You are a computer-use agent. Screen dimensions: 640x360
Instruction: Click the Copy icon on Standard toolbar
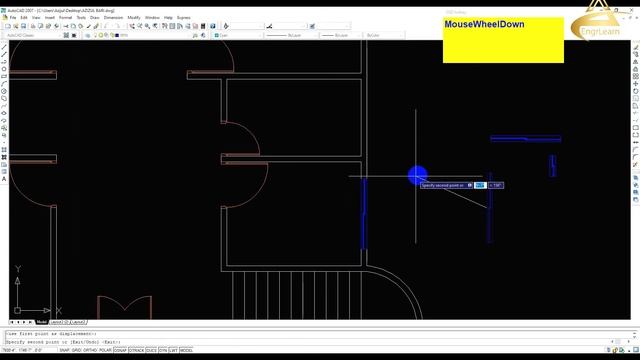(73, 26)
